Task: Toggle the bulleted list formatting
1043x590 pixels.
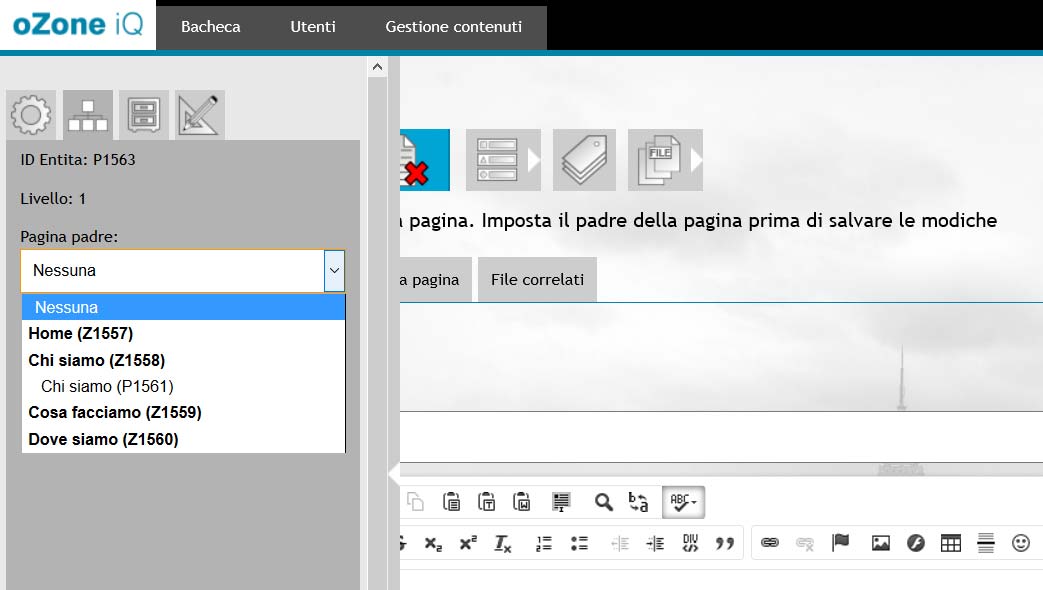Action: coord(579,542)
